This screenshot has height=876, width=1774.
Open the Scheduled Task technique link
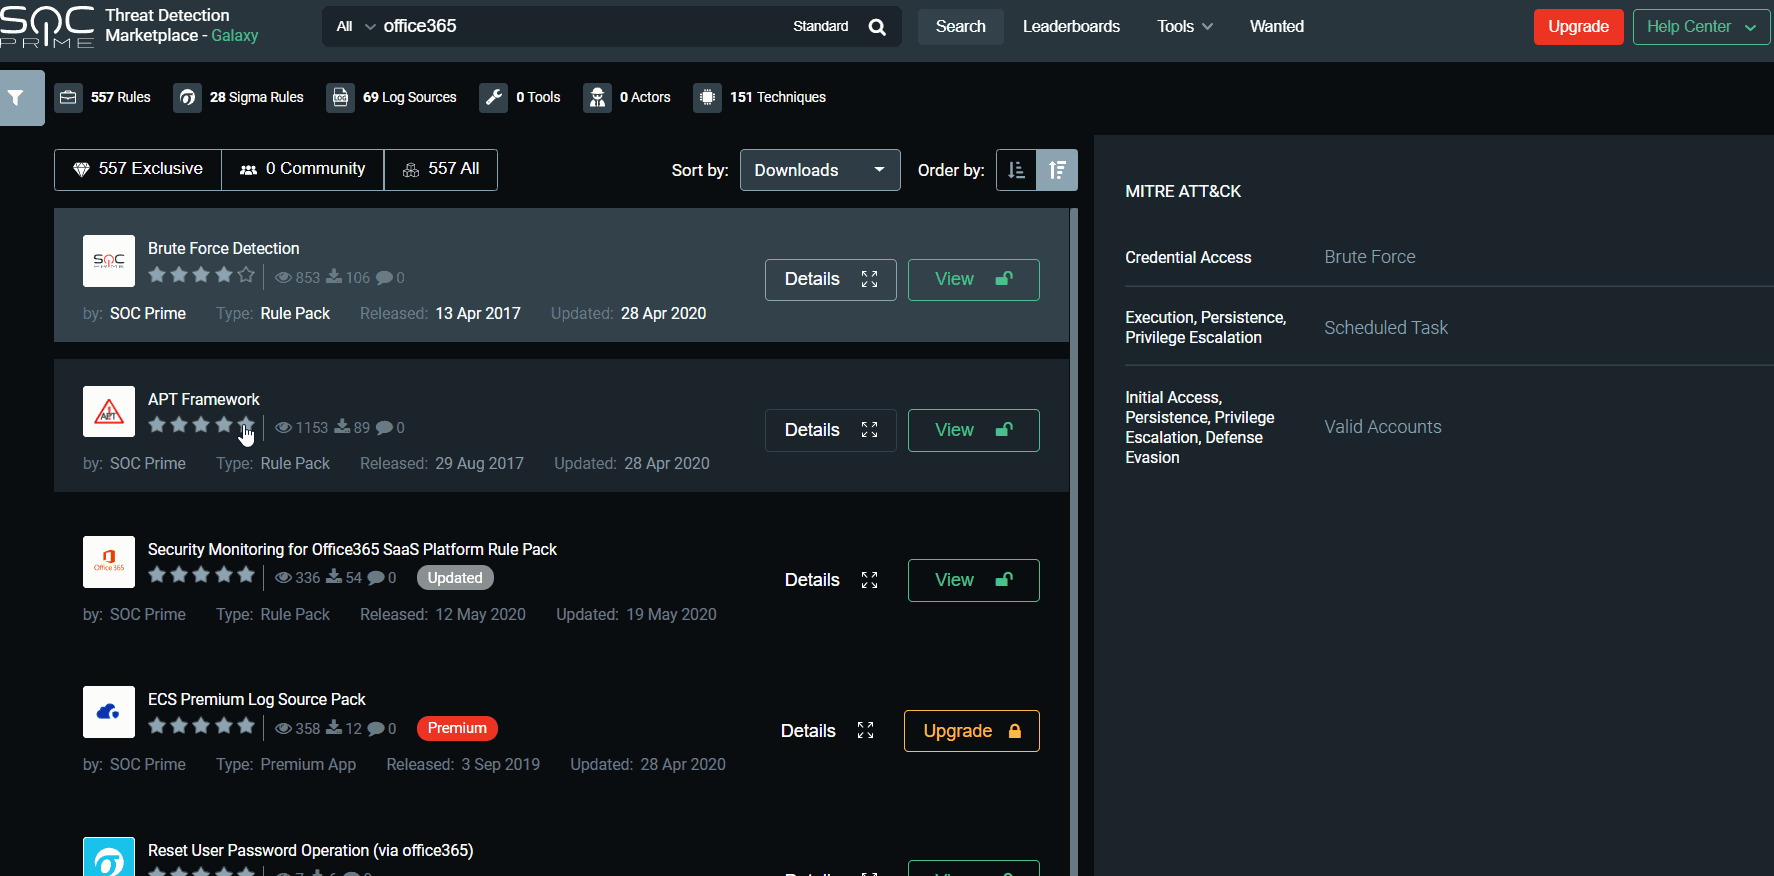1385,328
